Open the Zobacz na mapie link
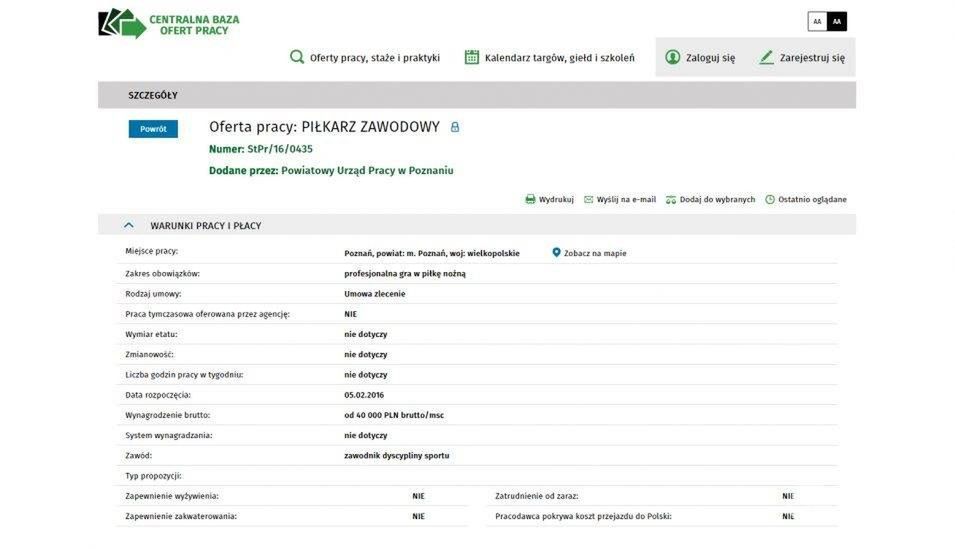 (595, 253)
